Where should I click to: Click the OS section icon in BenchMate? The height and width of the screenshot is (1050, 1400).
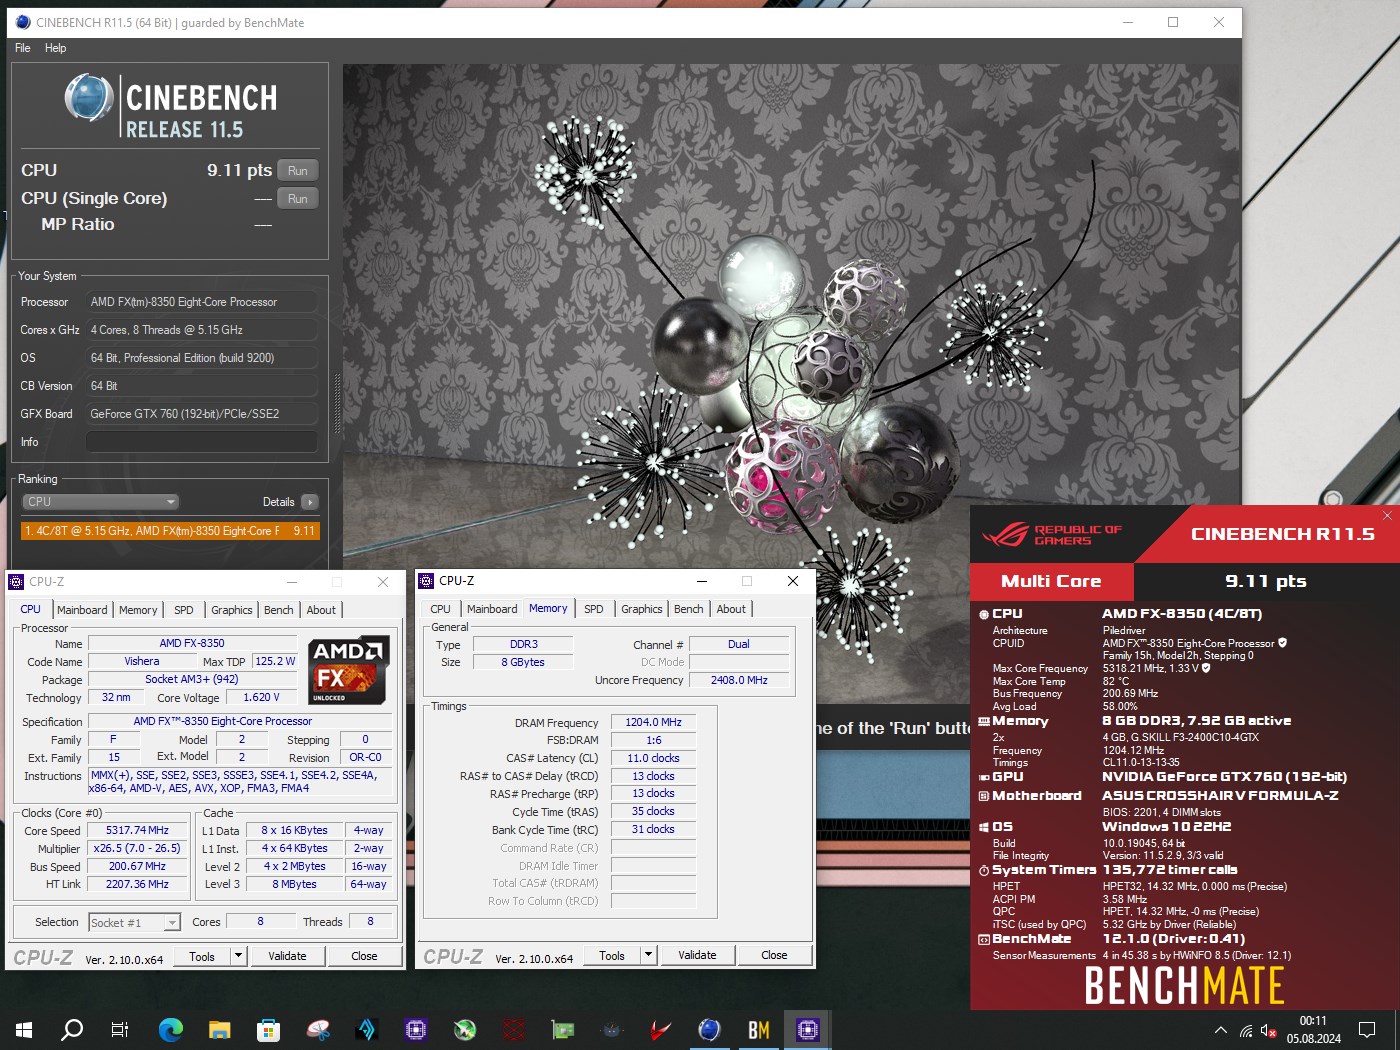click(983, 827)
